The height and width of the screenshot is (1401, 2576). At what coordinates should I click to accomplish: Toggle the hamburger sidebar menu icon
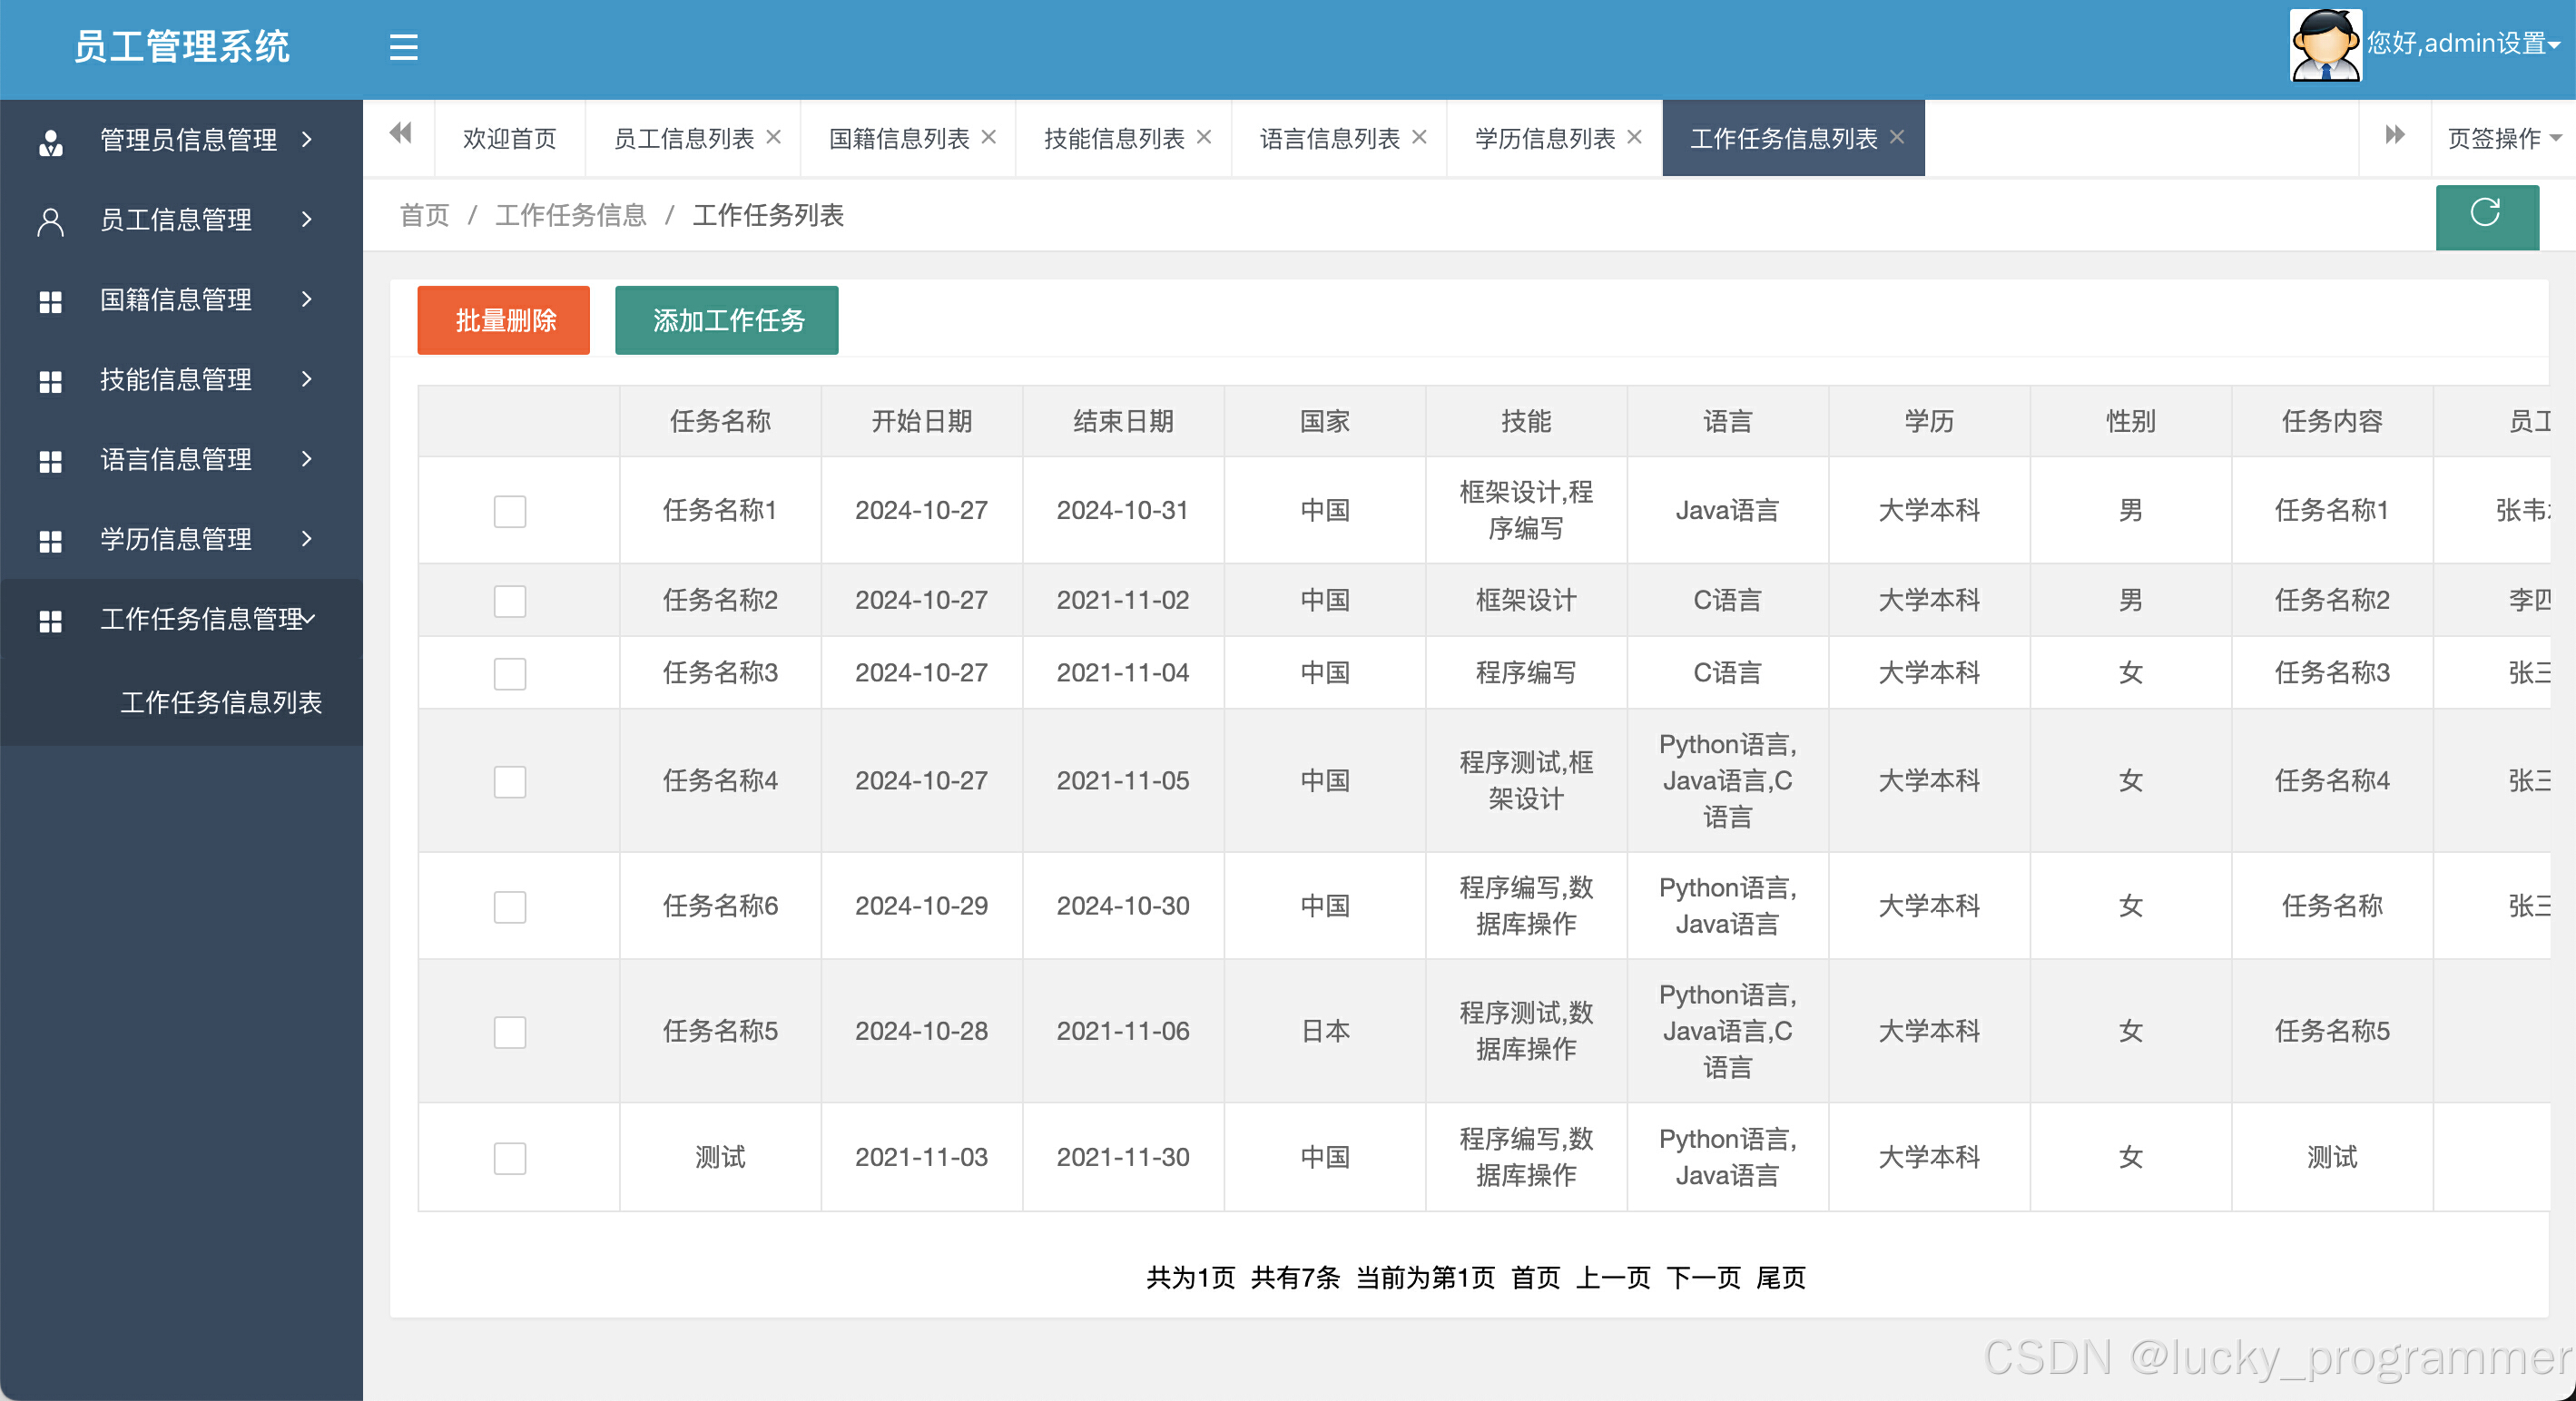coord(403,47)
